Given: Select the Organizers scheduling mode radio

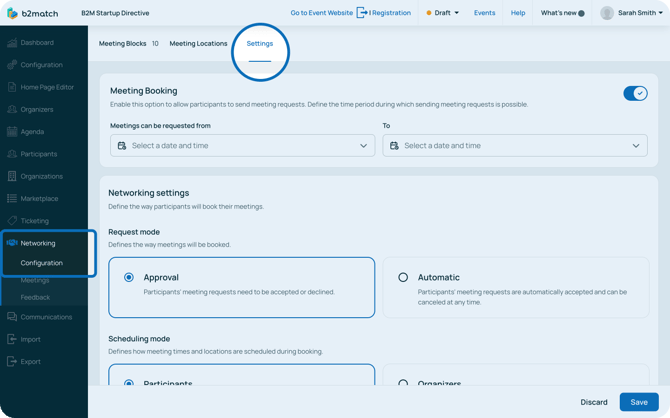Looking at the screenshot, I should coord(403,382).
